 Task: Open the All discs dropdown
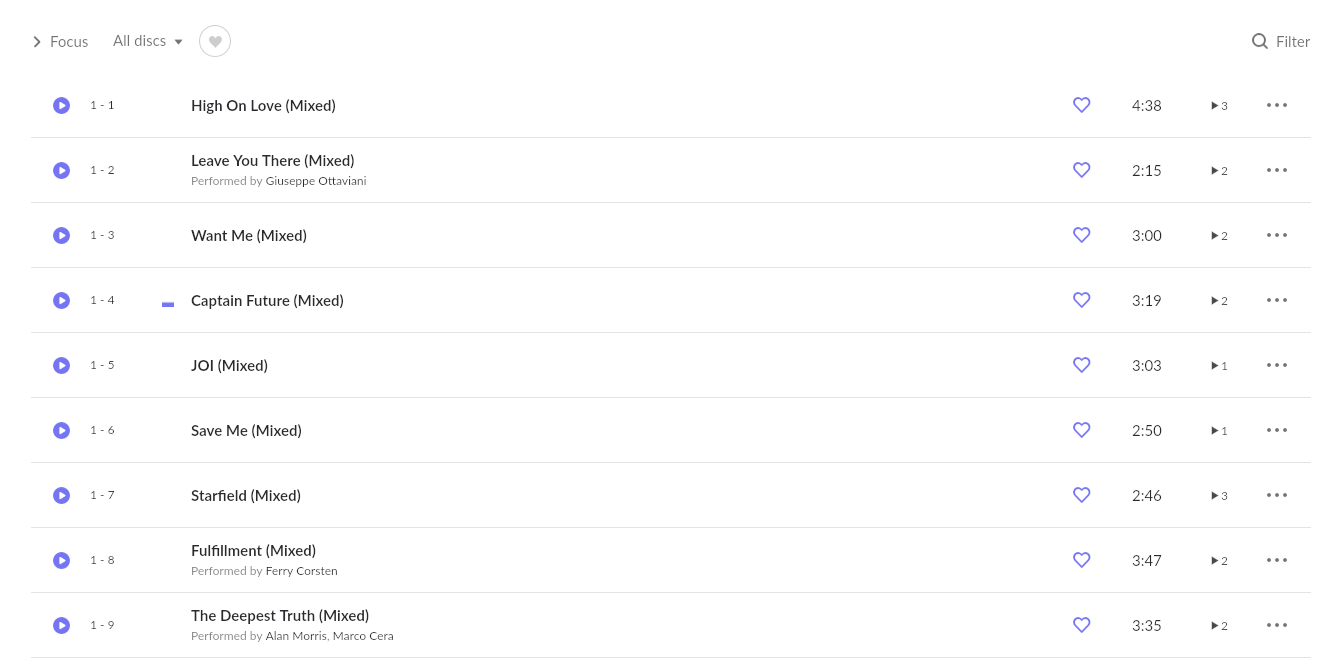tap(147, 41)
